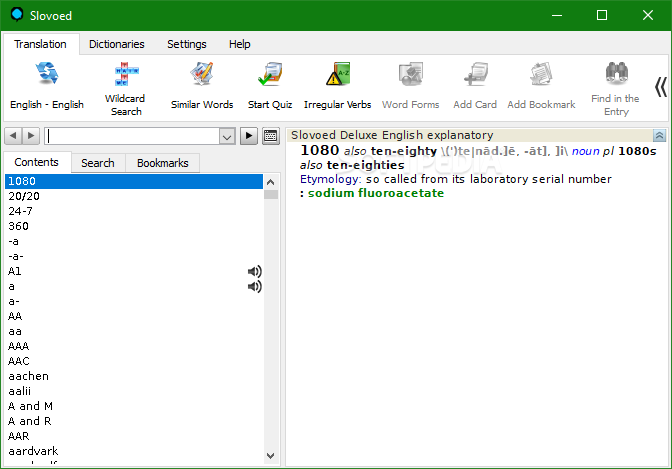Select entry 20/20
Viewport: 672px width, 469px height.
(134, 196)
